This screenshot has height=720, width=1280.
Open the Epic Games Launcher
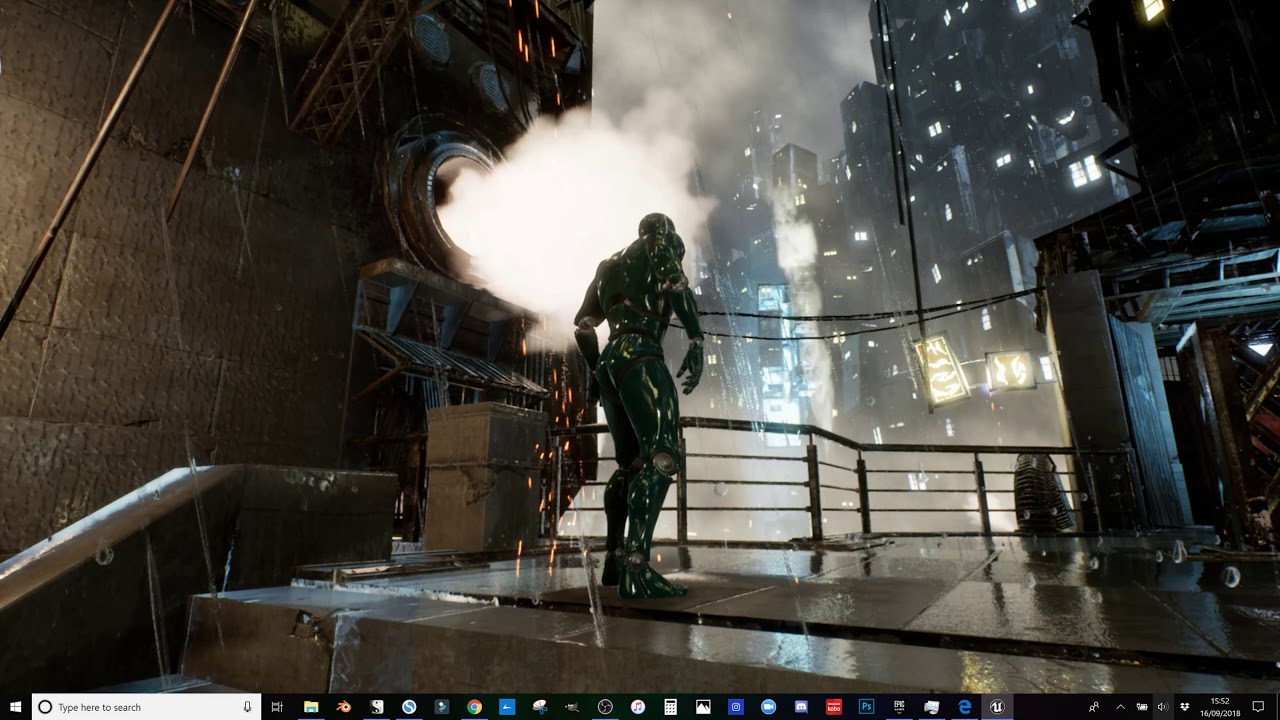tap(899, 707)
